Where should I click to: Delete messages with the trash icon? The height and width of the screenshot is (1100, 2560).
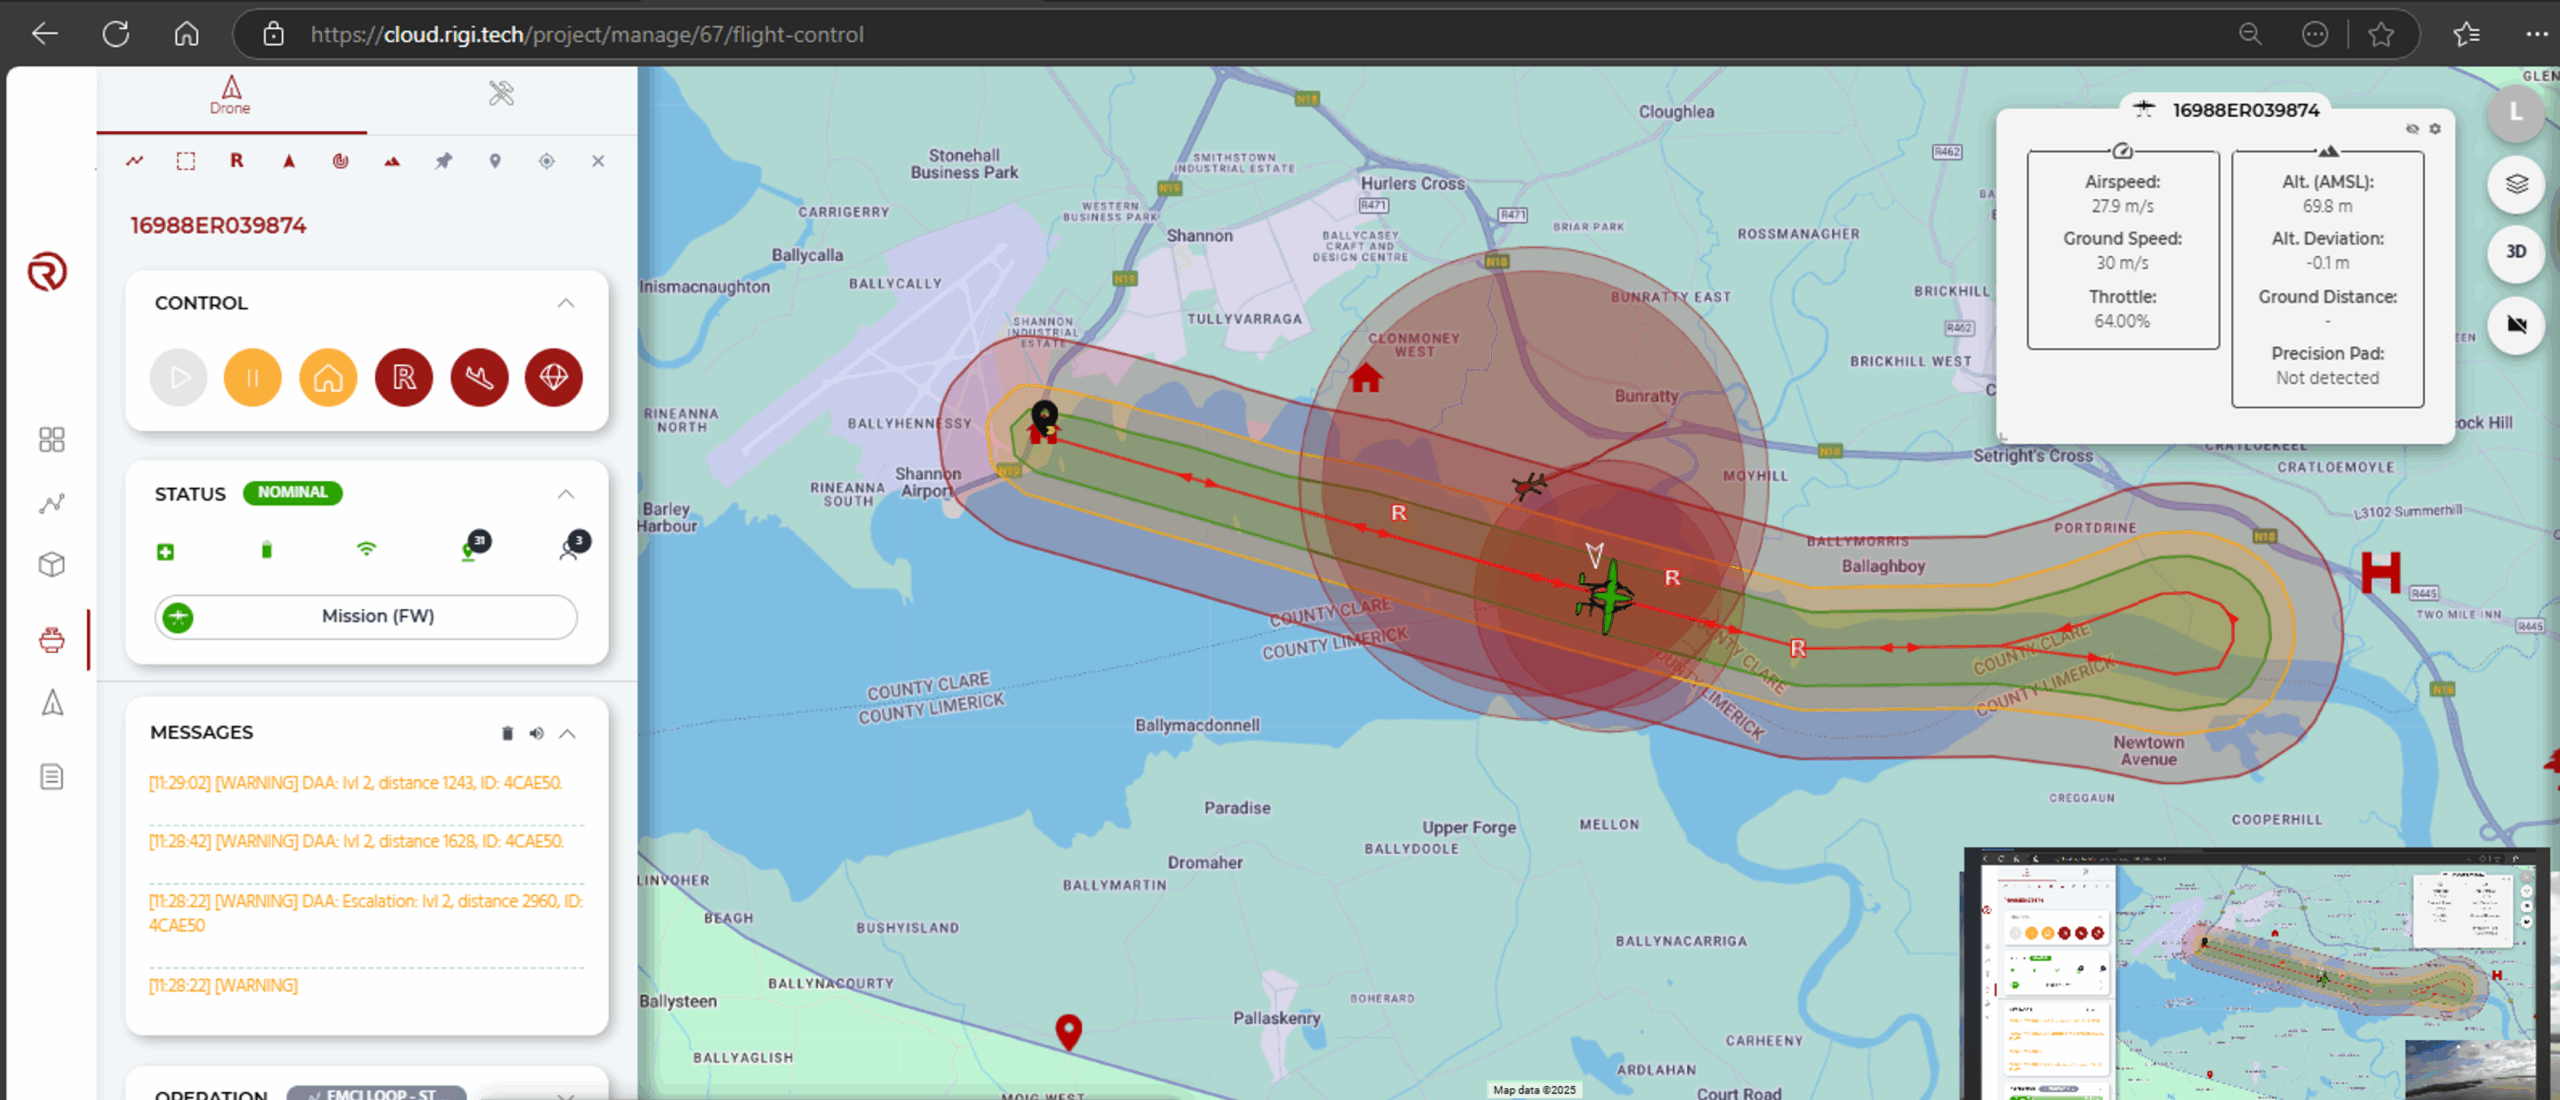[x=507, y=733]
